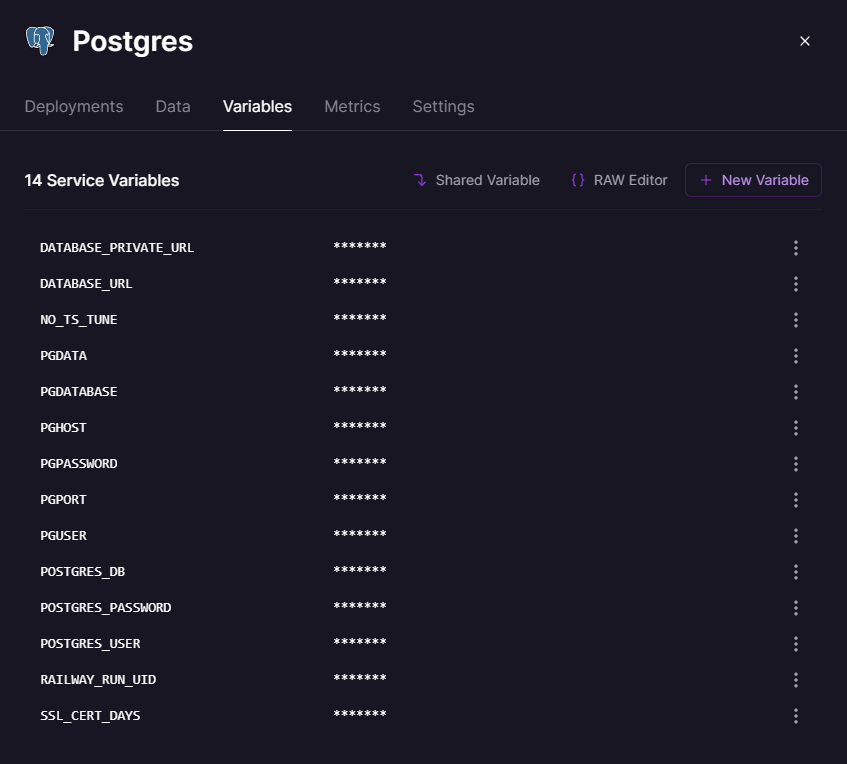Reveal the masked PGPASSWORD value
Image resolution: width=847 pixels, height=764 pixels.
click(x=360, y=463)
